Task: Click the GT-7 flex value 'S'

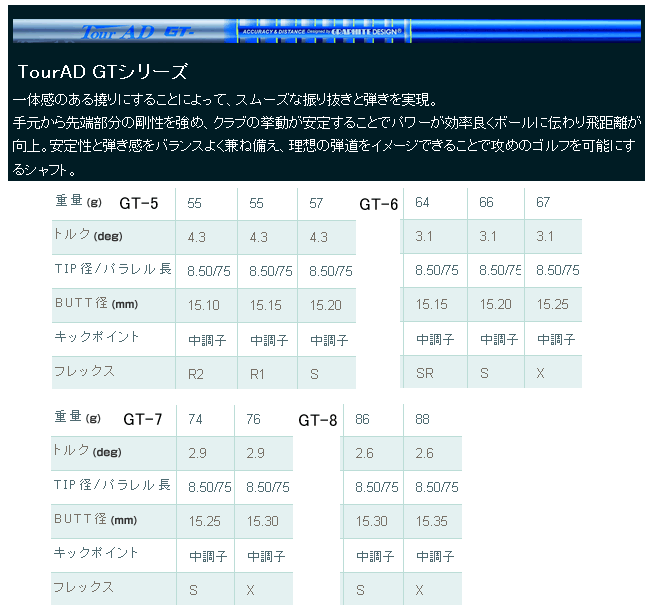Action: pos(193,590)
